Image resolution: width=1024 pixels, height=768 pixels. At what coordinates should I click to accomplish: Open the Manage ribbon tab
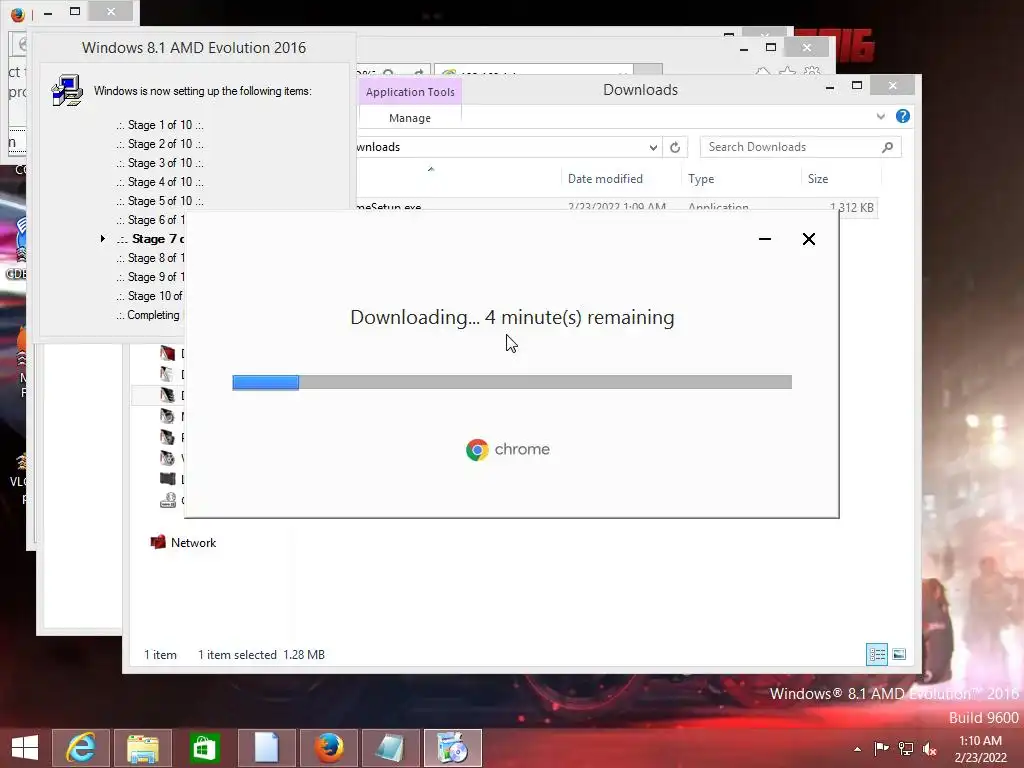click(410, 118)
